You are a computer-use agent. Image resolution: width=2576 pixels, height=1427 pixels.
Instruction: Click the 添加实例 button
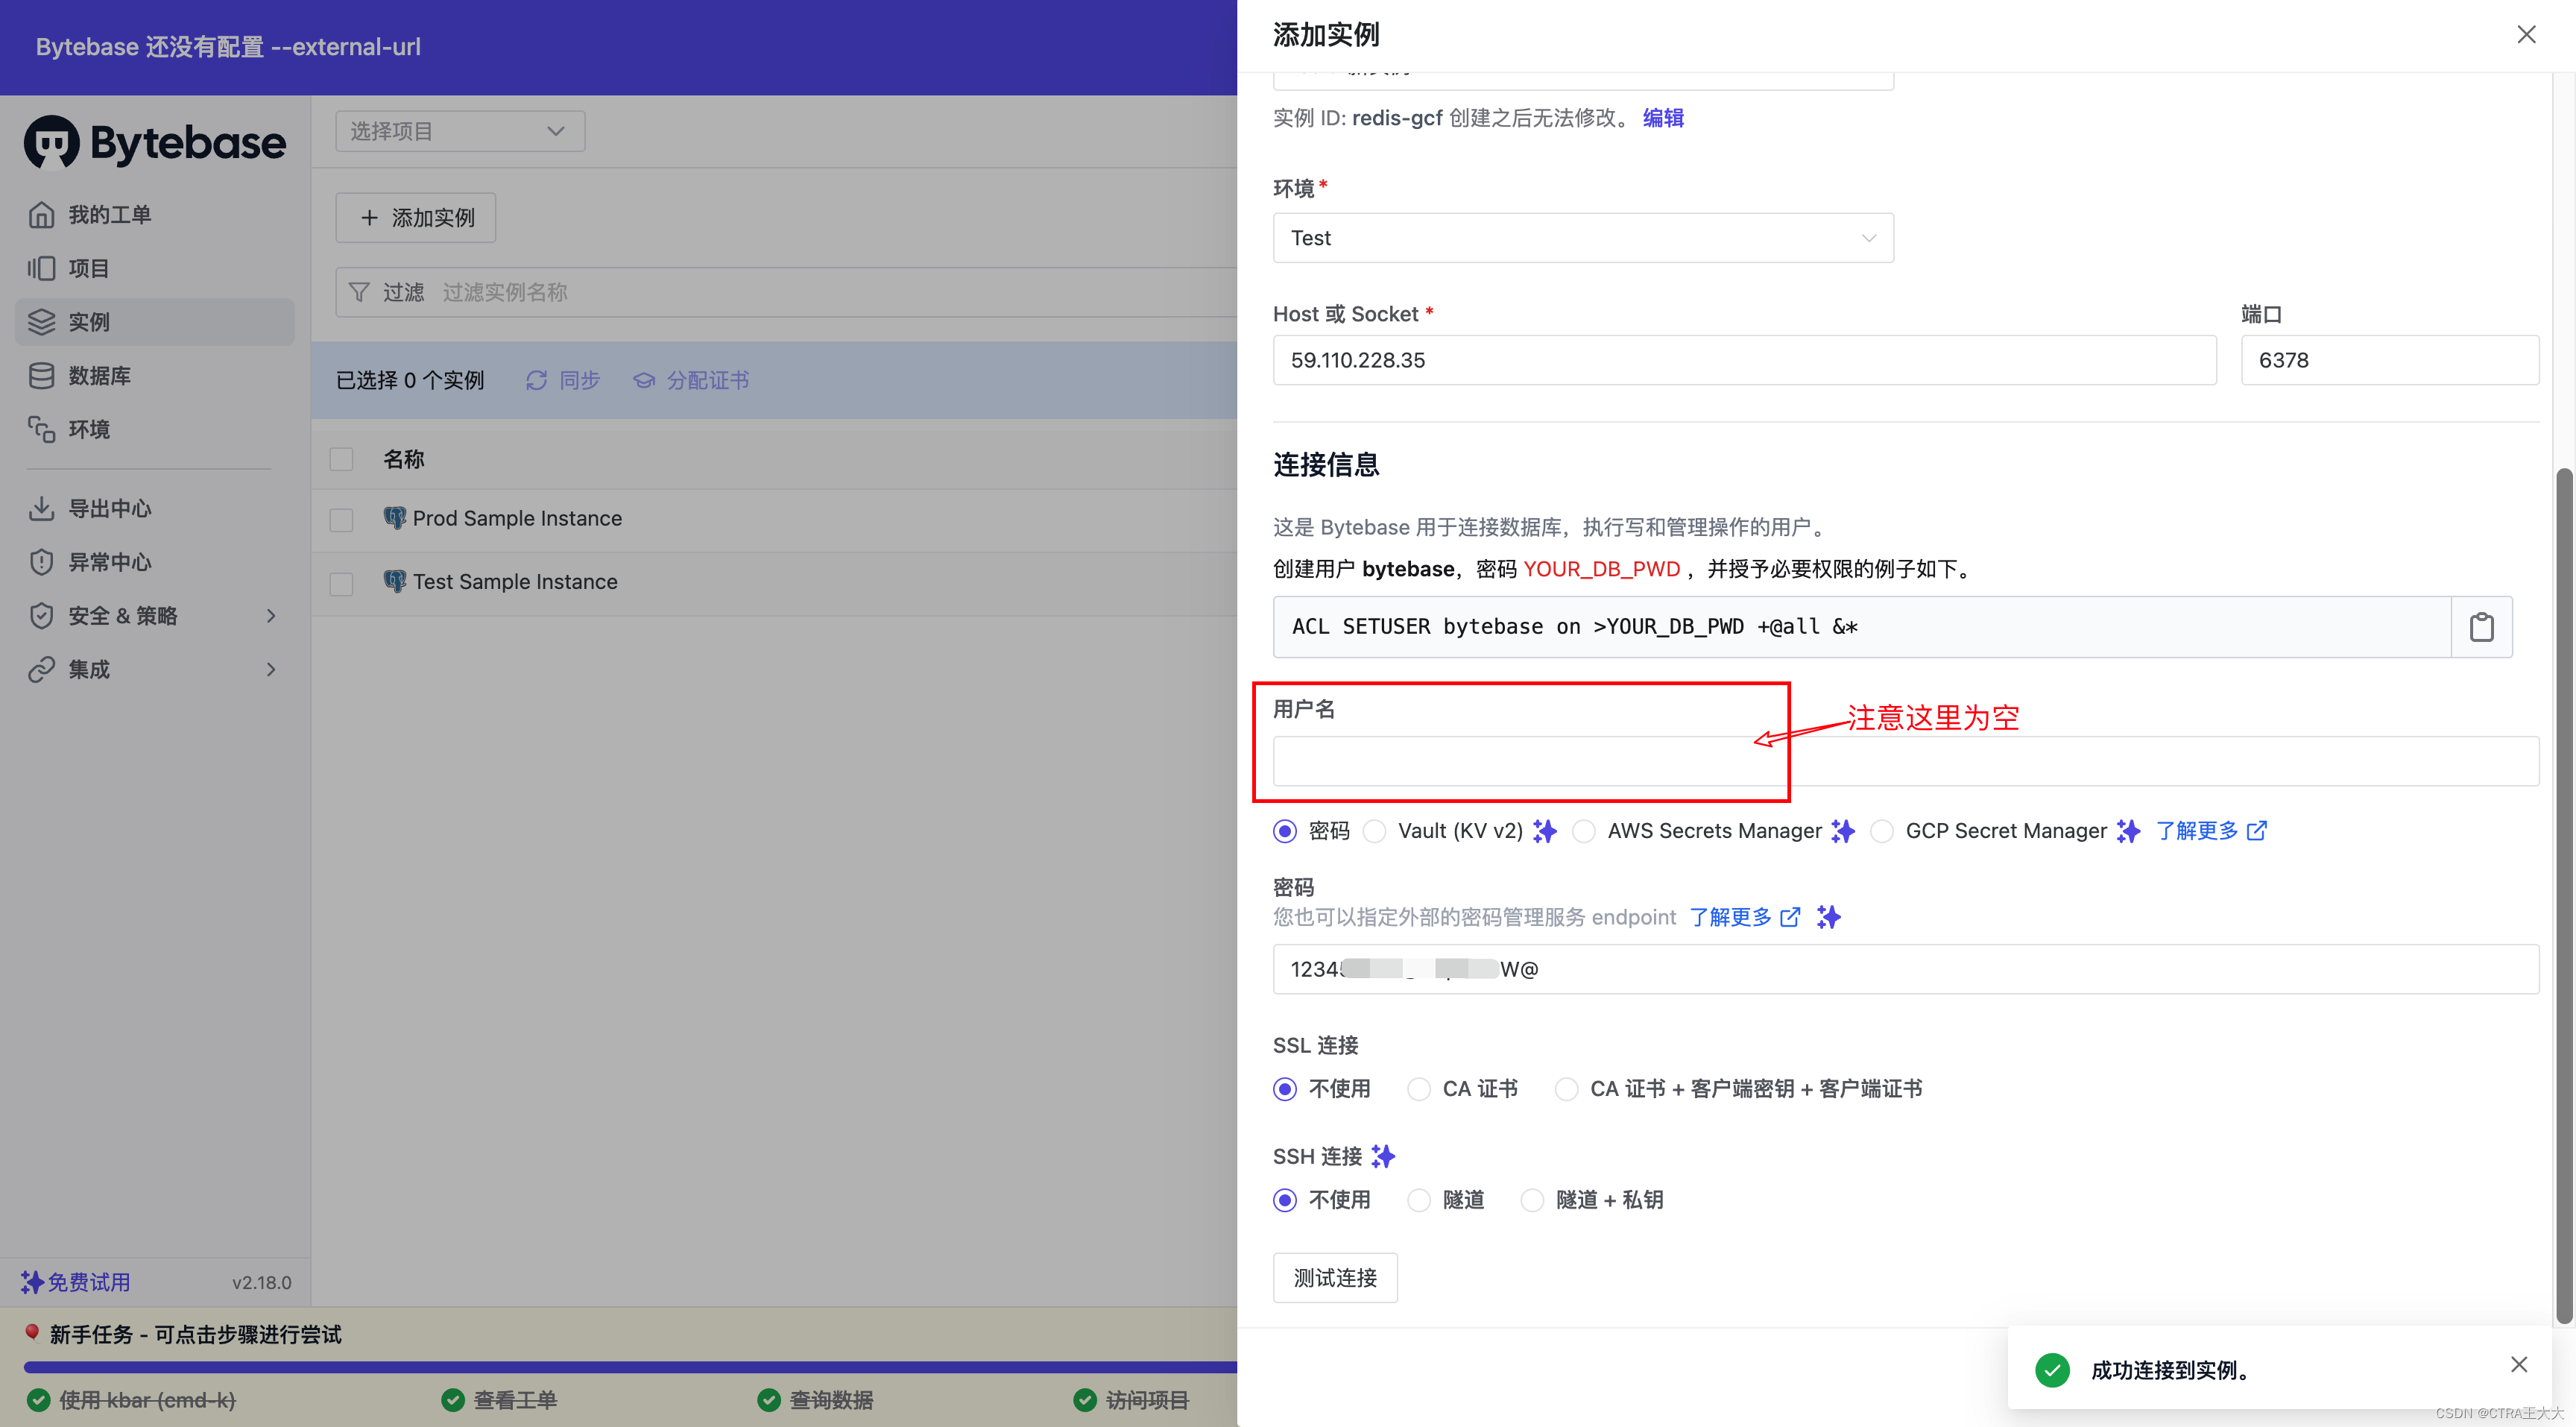[x=416, y=217]
